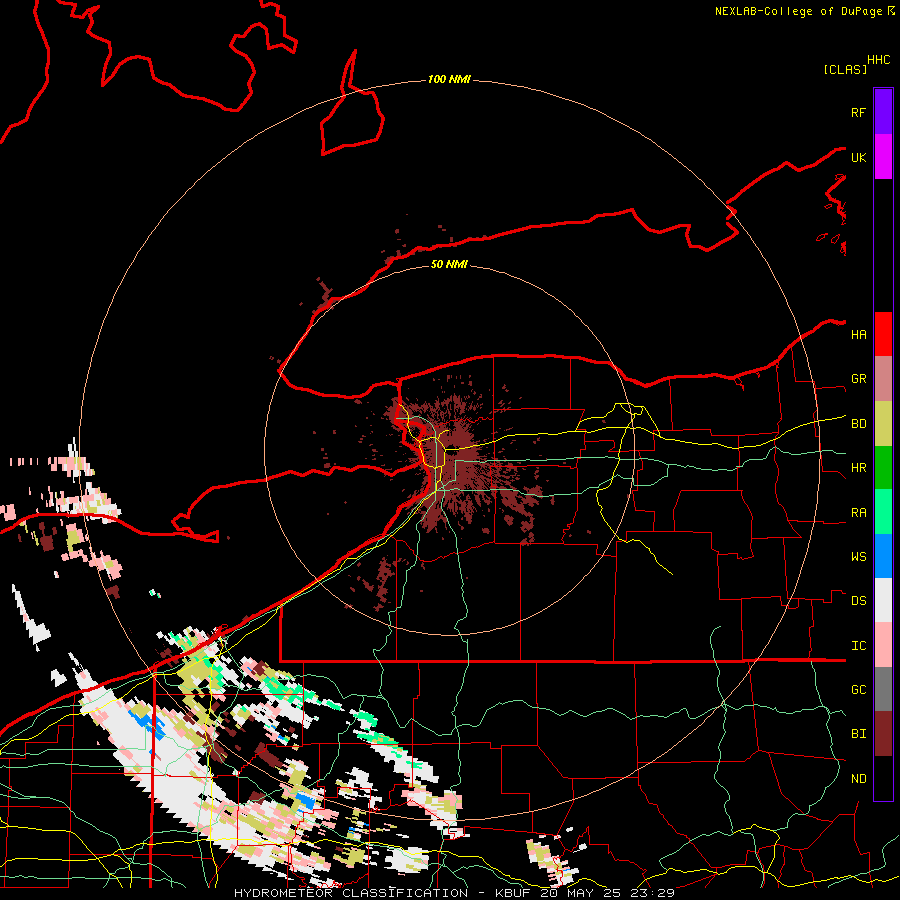
Task: Click the UK magenta legend swatch
Action: [883, 157]
